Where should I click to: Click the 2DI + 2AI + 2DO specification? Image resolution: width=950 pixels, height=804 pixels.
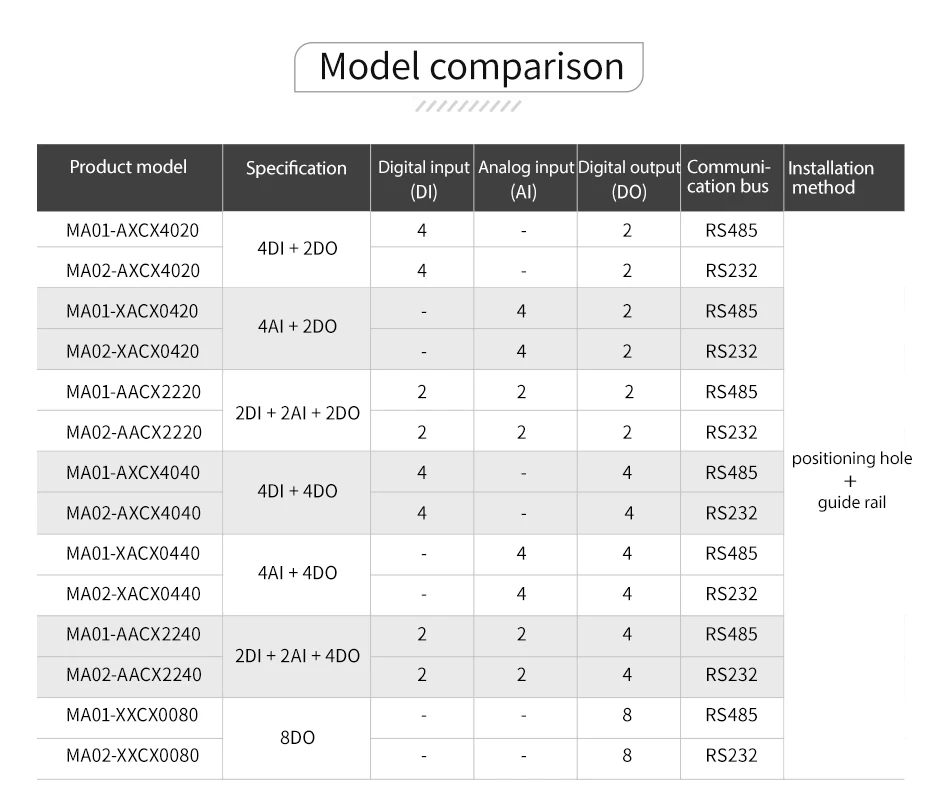coord(297,412)
